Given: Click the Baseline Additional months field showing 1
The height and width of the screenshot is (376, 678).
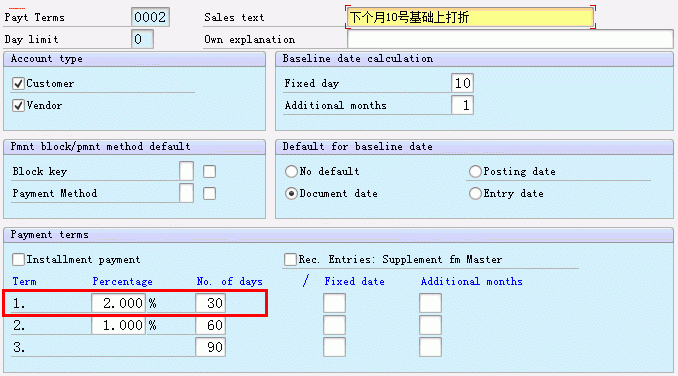Looking at the screenshot, I should coord(462,105).
